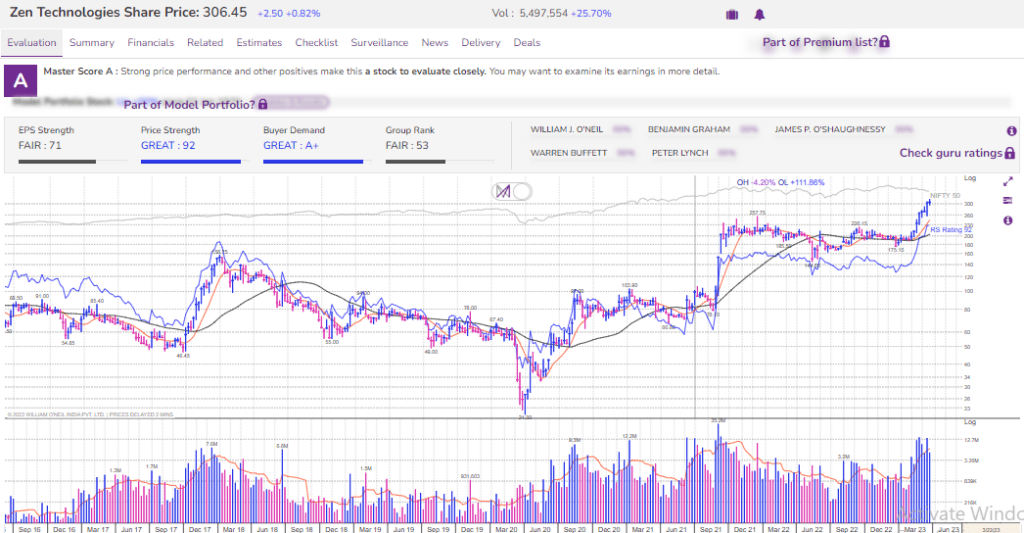
Task: Select Warren Buffett guru rating
Action: (x=569, y=153)
